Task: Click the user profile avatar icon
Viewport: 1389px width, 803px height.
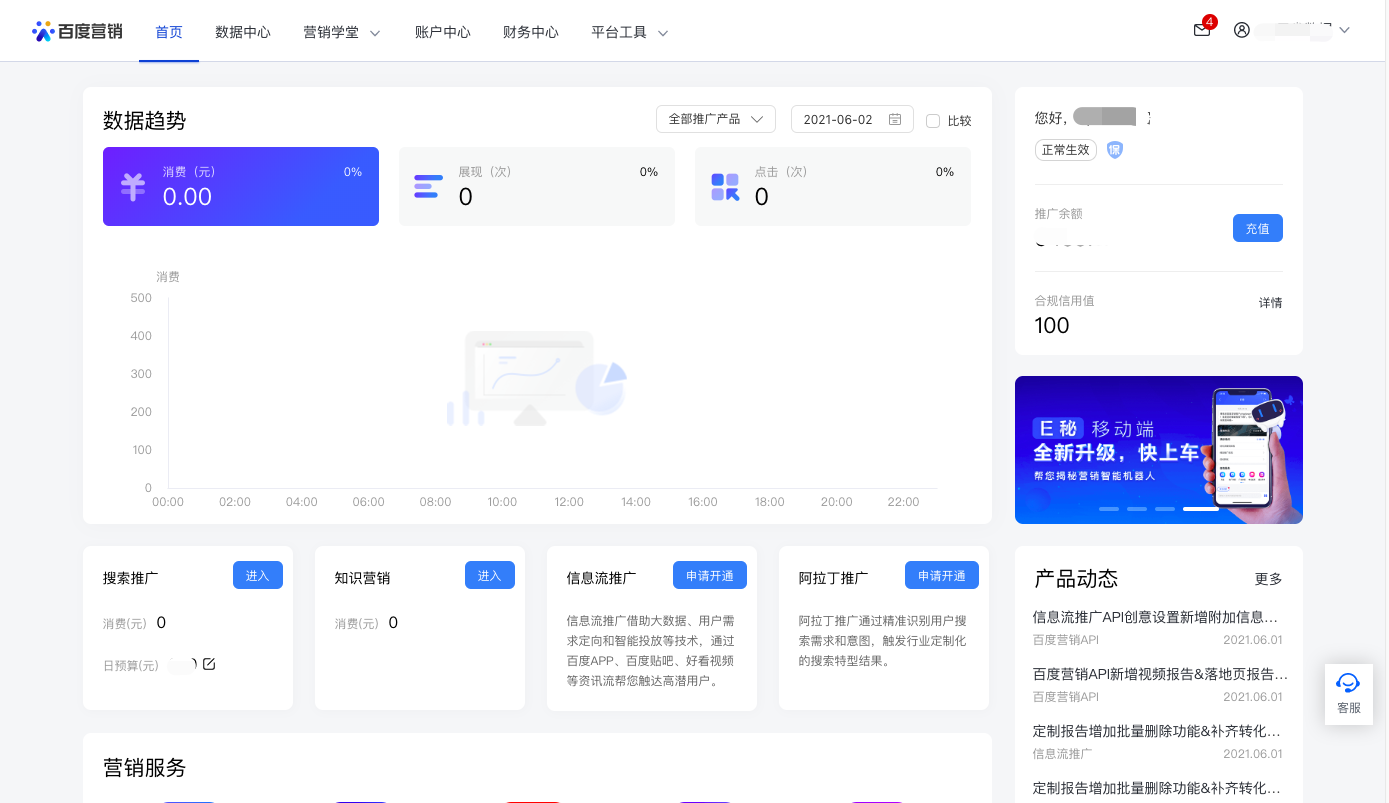Action: [x=1241, y=30]
